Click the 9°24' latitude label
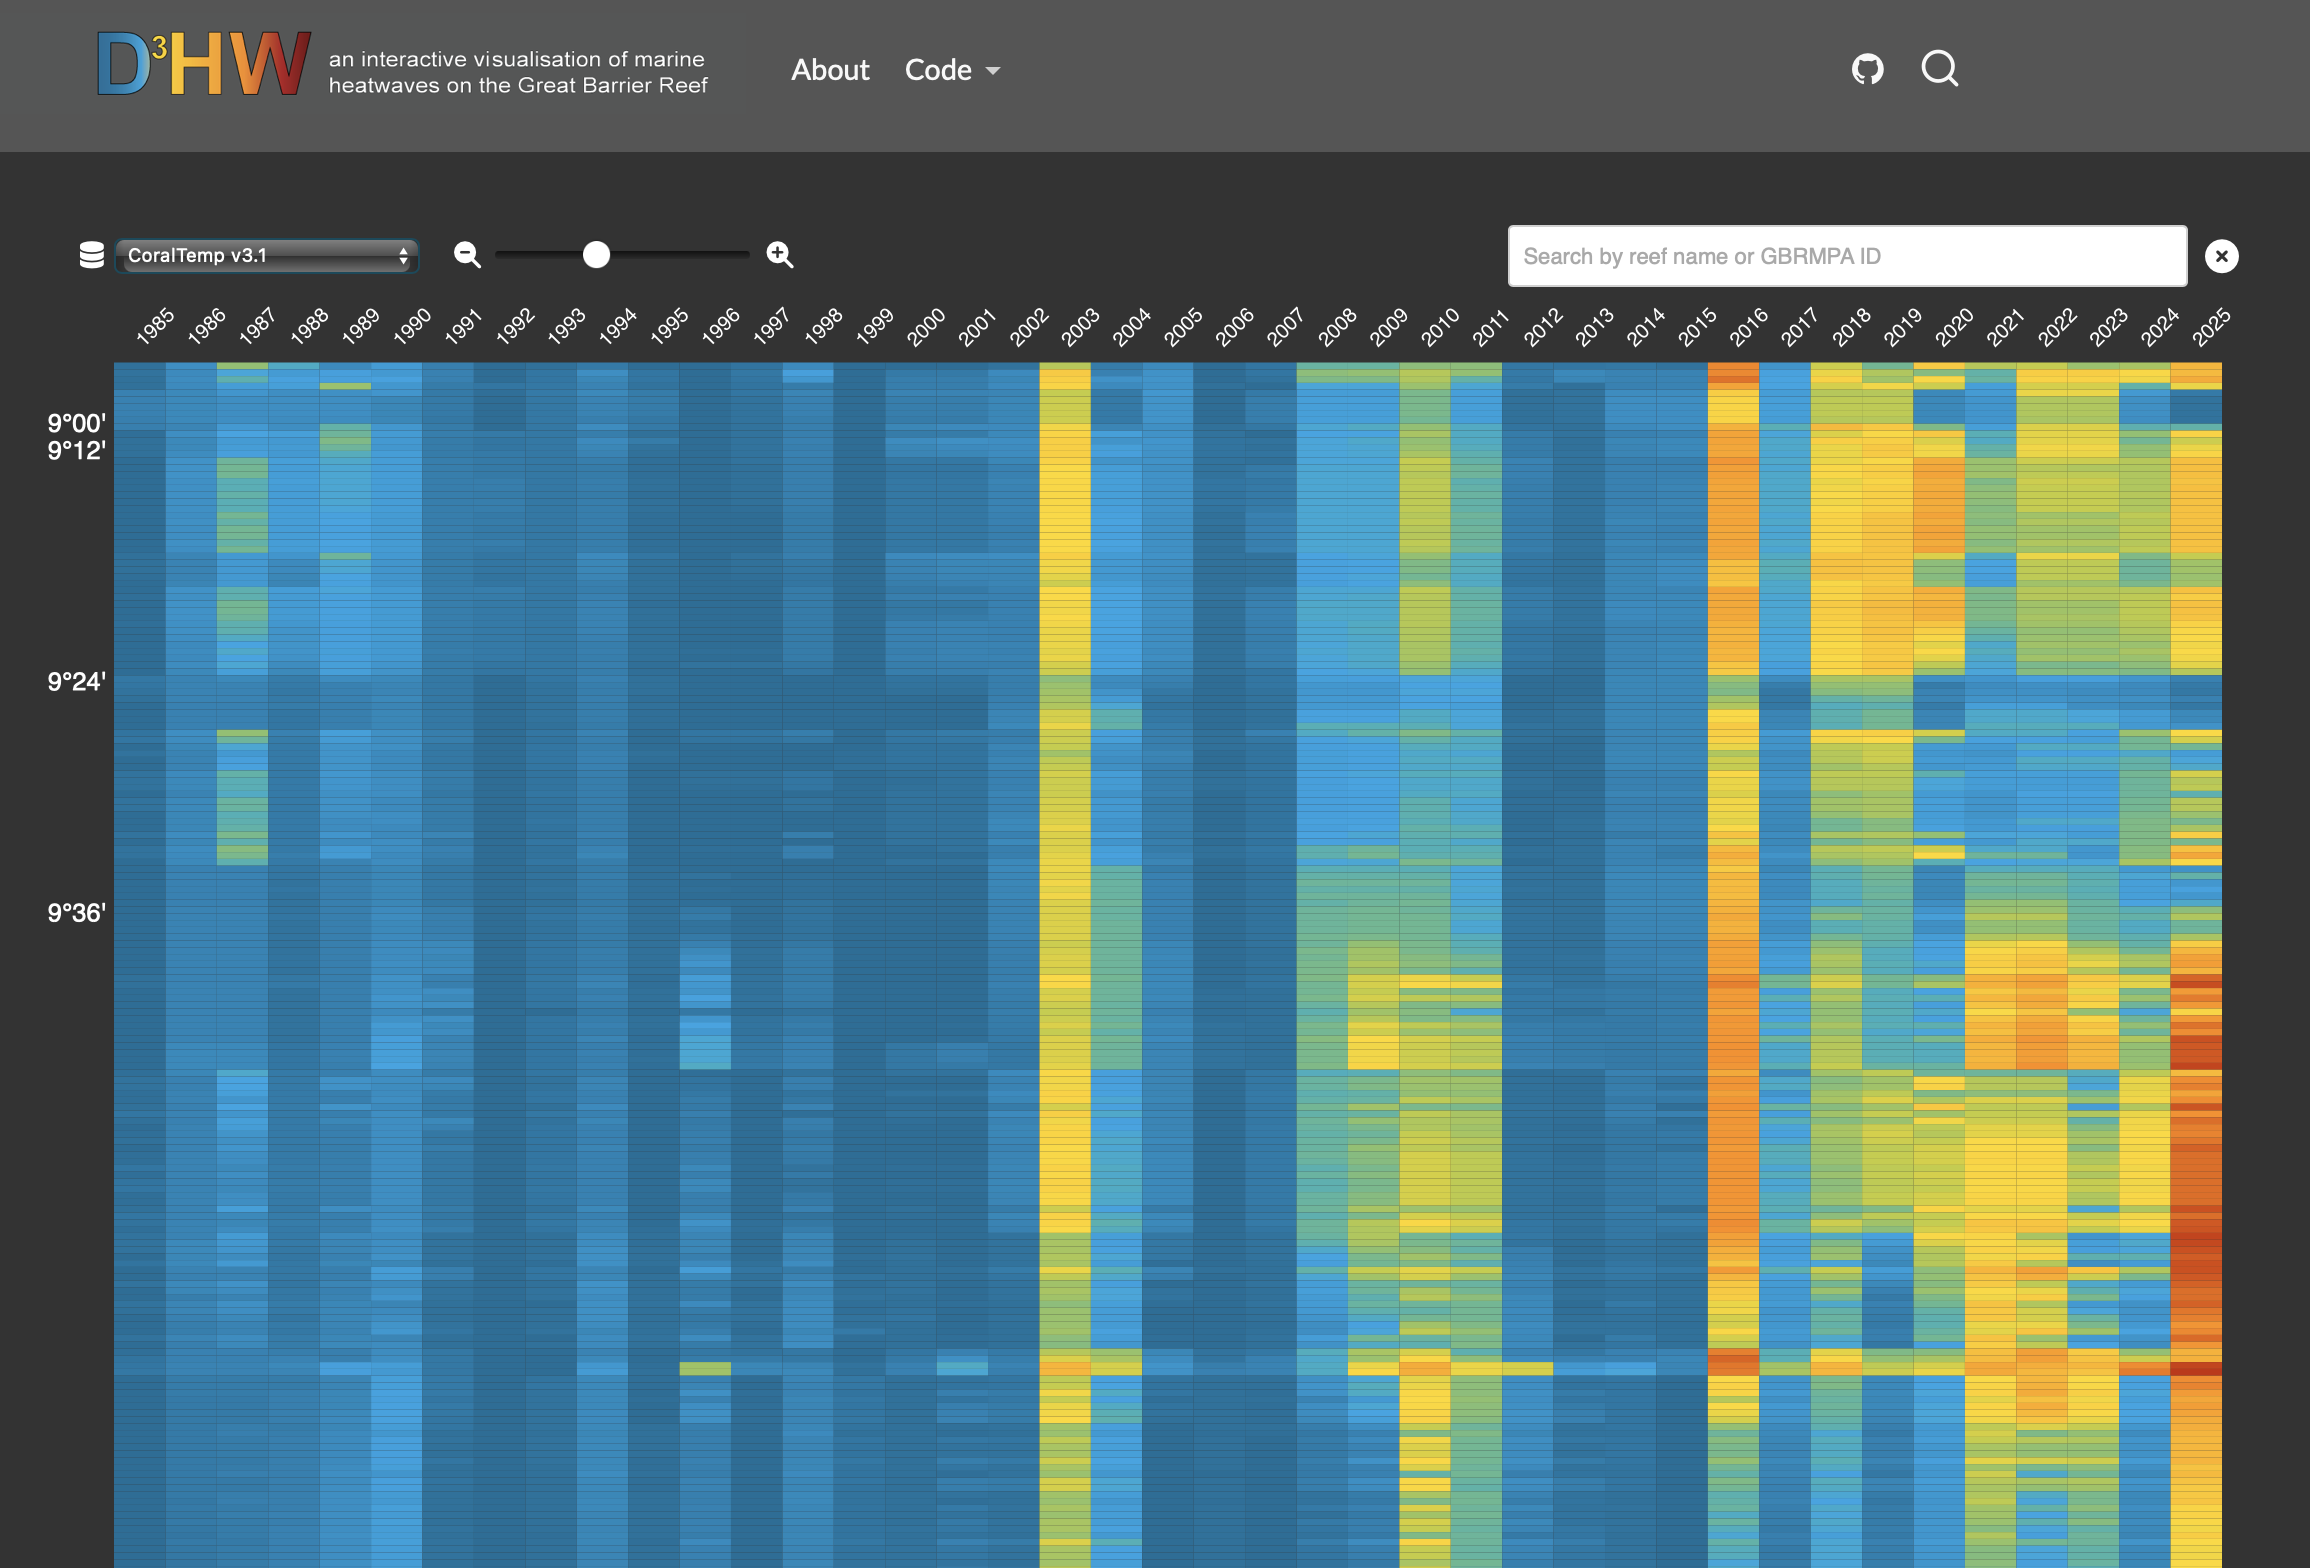This screenshot has height=1568, width=2310. 77,682
